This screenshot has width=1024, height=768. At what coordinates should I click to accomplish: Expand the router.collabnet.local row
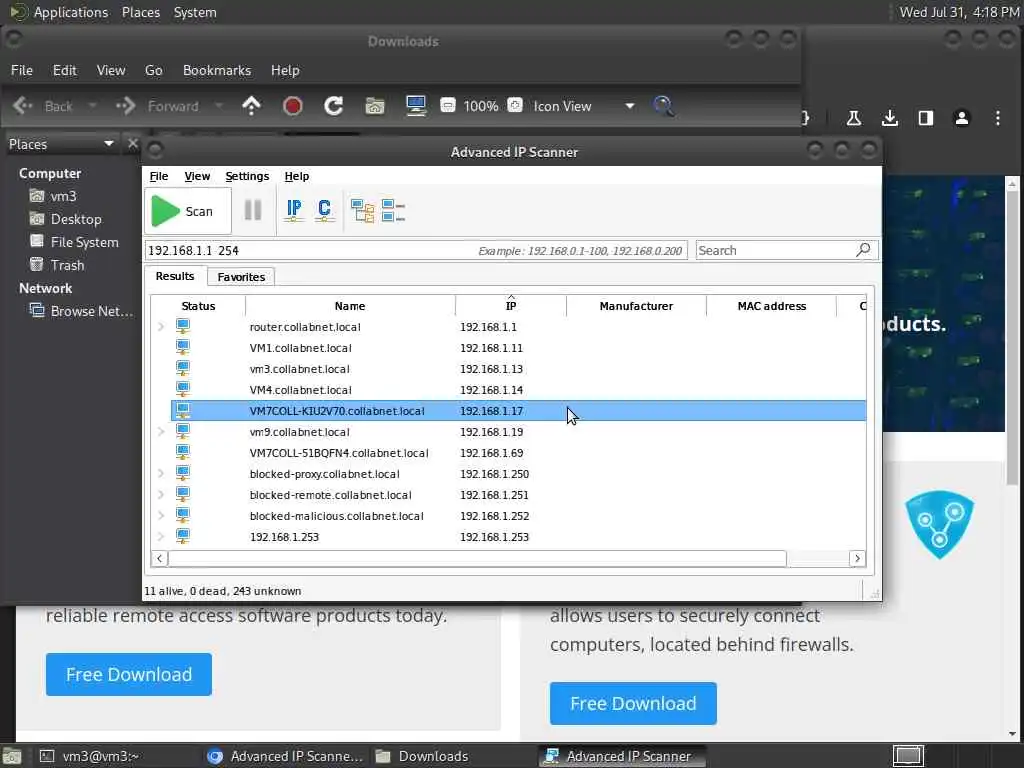tap(161, 327)
